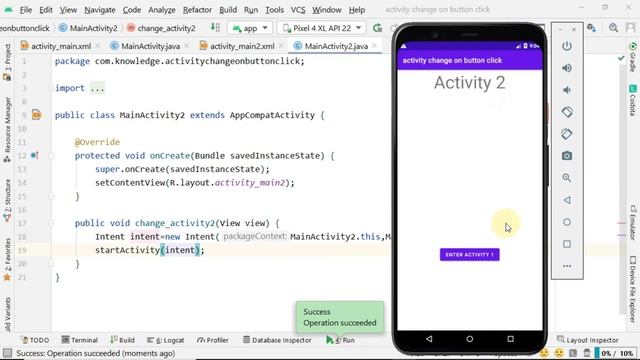Open the Project tool window in the sidebar
Viewport: 640px width, 360px height.
pos(7,61)
